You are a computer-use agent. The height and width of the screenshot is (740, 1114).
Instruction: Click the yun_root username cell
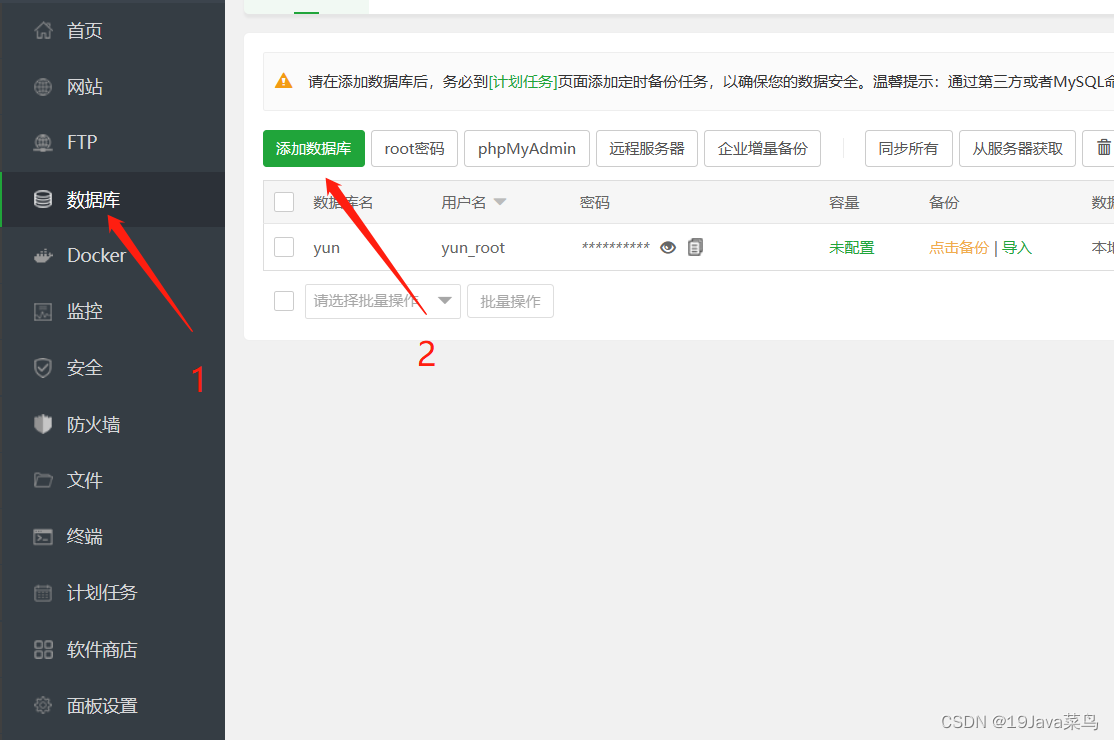473,248
